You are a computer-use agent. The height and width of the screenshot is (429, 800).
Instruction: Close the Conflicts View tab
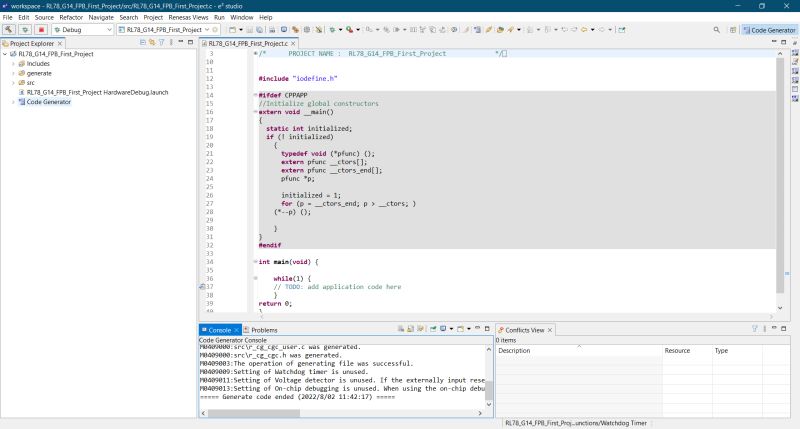(549, 331)
